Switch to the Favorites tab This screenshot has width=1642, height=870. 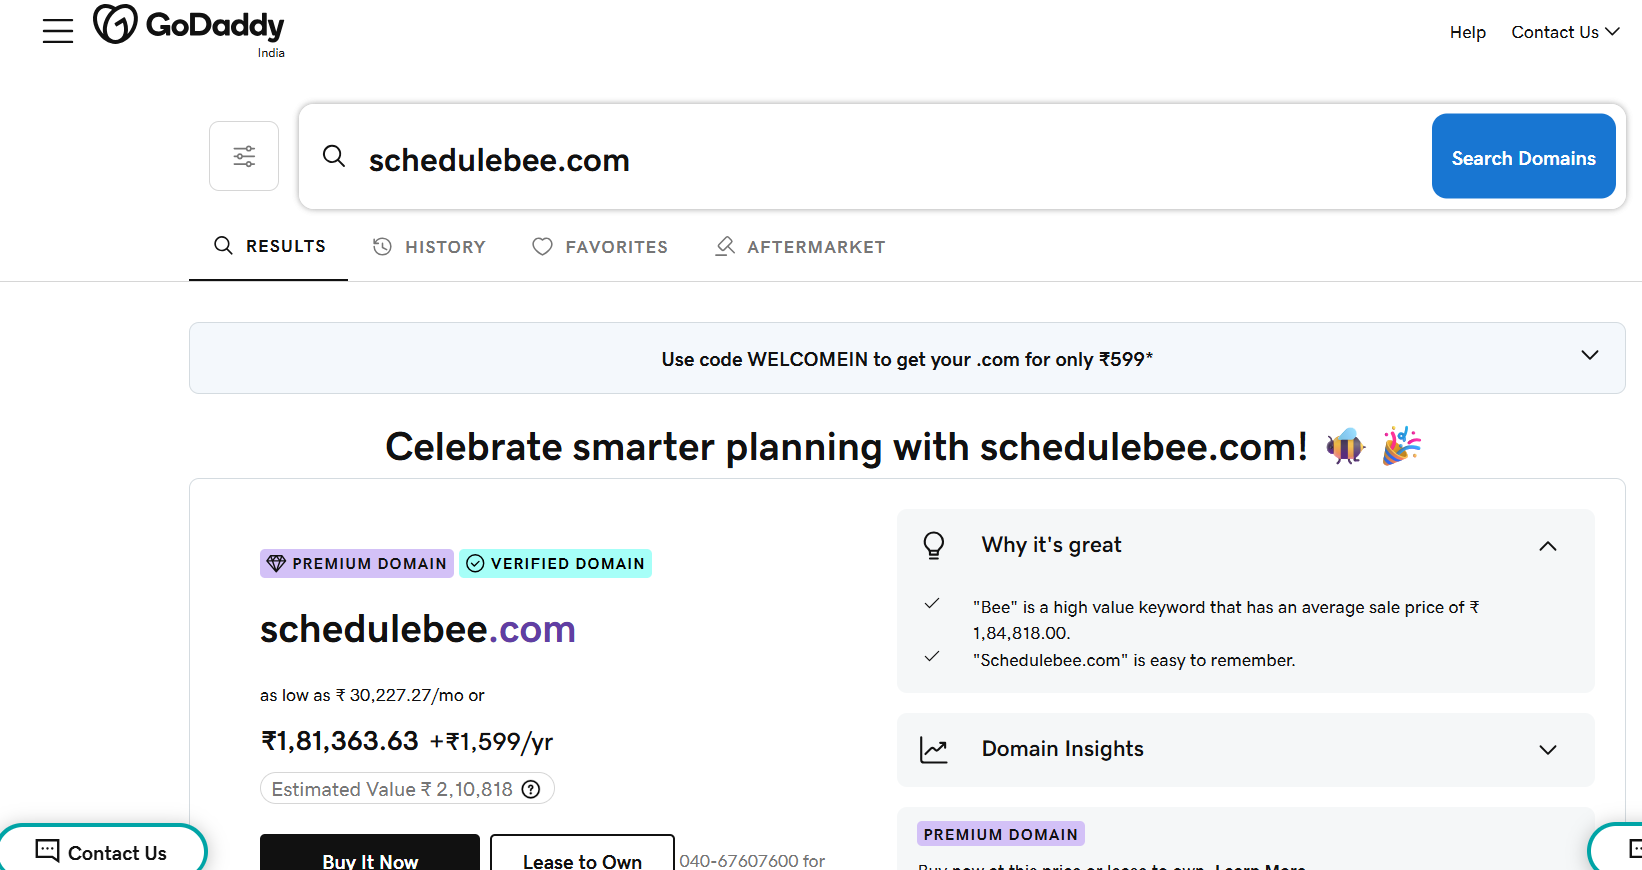(x=600, y=247)
